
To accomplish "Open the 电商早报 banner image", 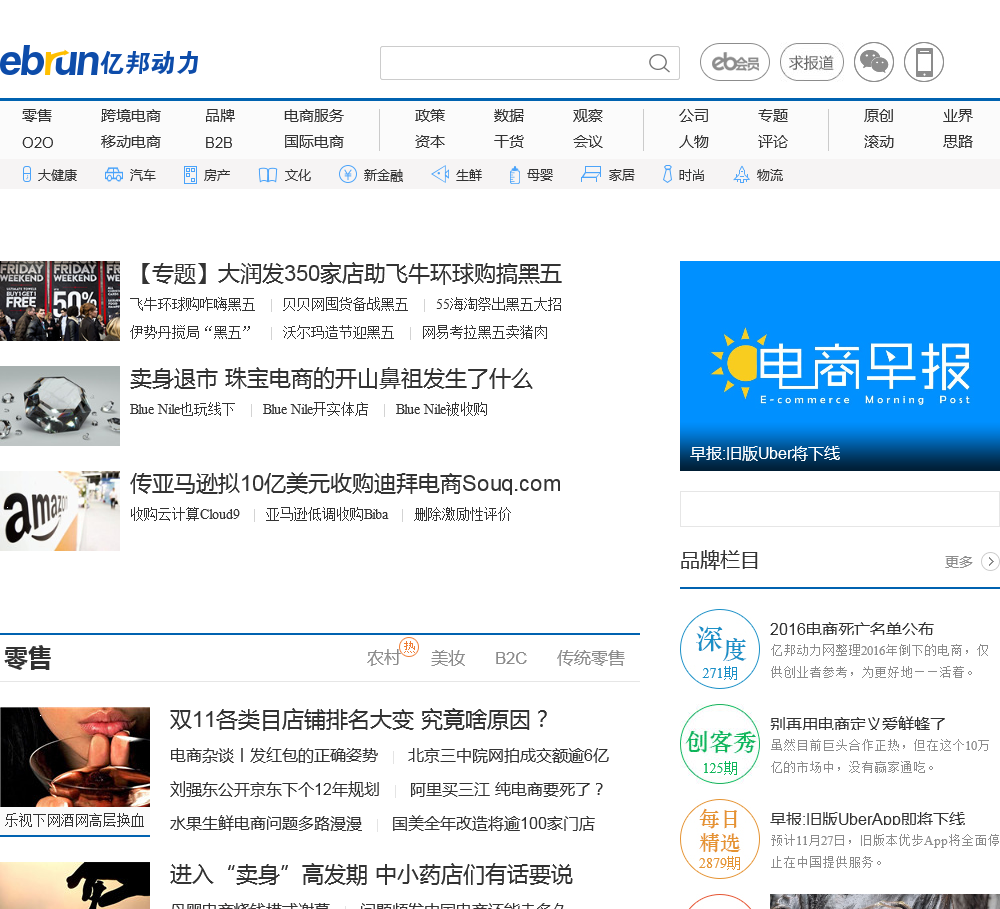I will tap(840, 365).
